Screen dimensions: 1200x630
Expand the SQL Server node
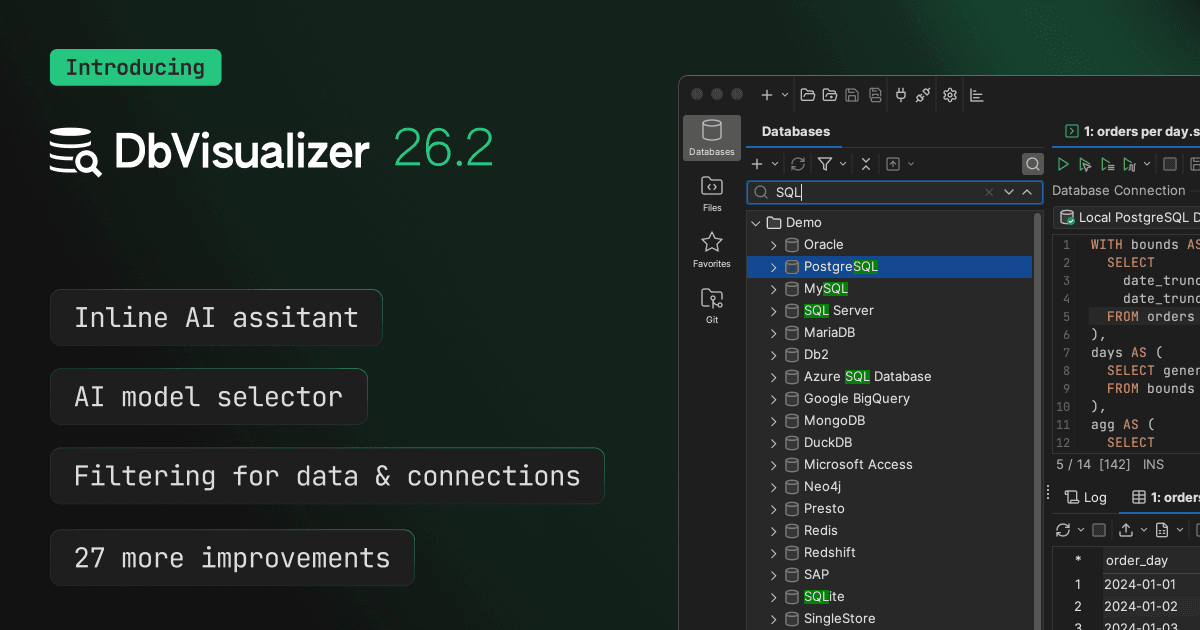click(x=773, y=310)
